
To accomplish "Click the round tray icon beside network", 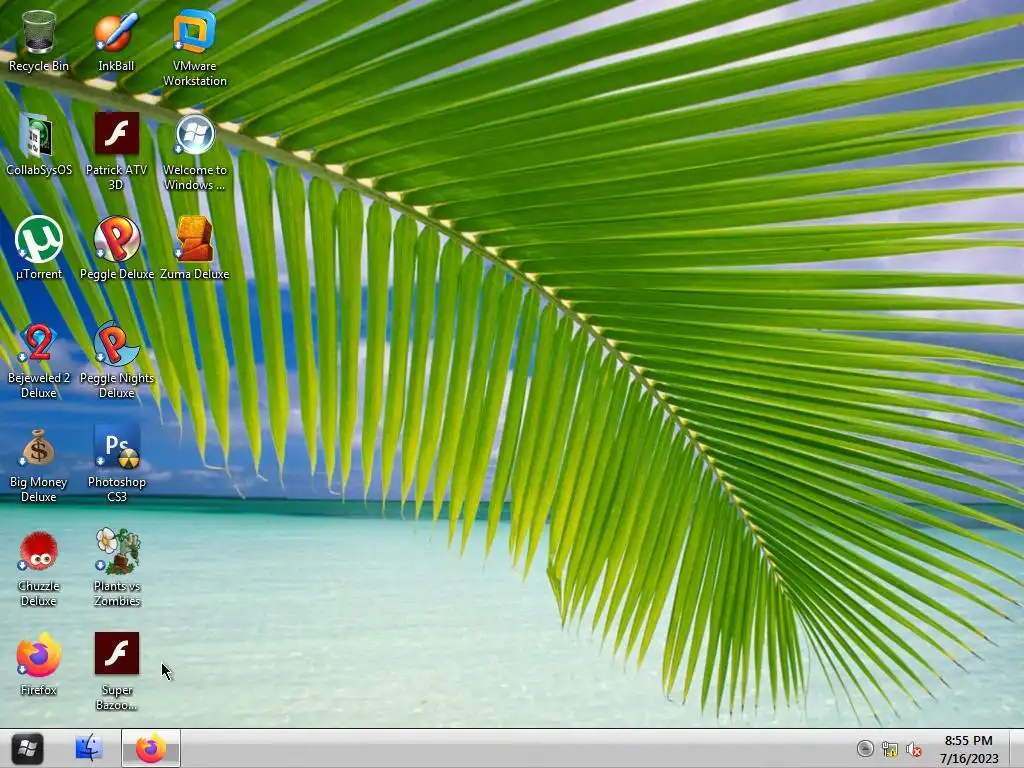I will coord(865,748).
